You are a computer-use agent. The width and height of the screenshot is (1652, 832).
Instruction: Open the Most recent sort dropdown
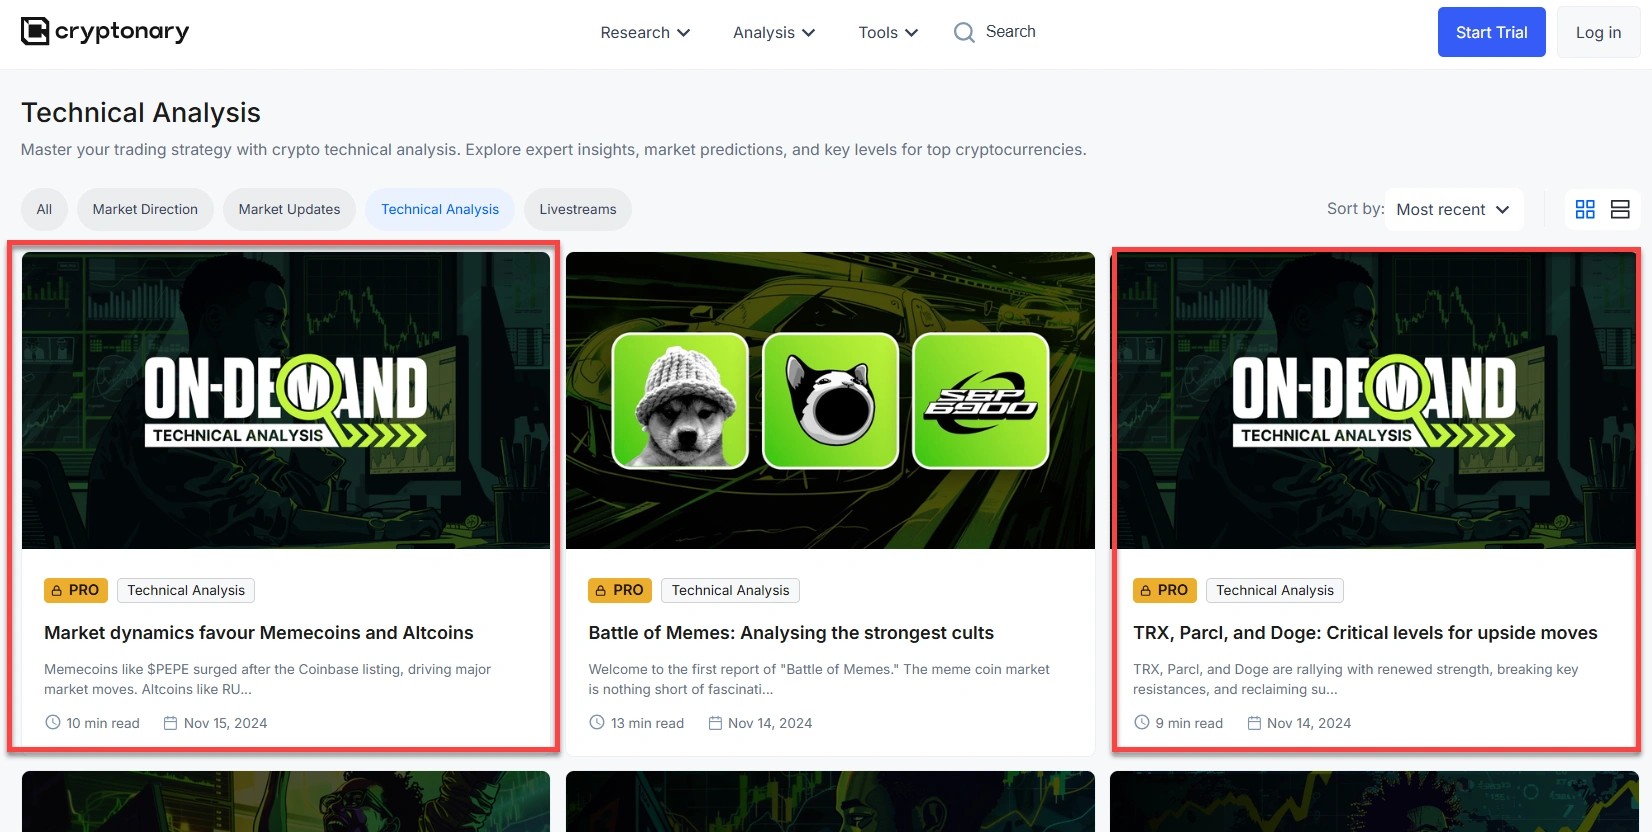1453,209
